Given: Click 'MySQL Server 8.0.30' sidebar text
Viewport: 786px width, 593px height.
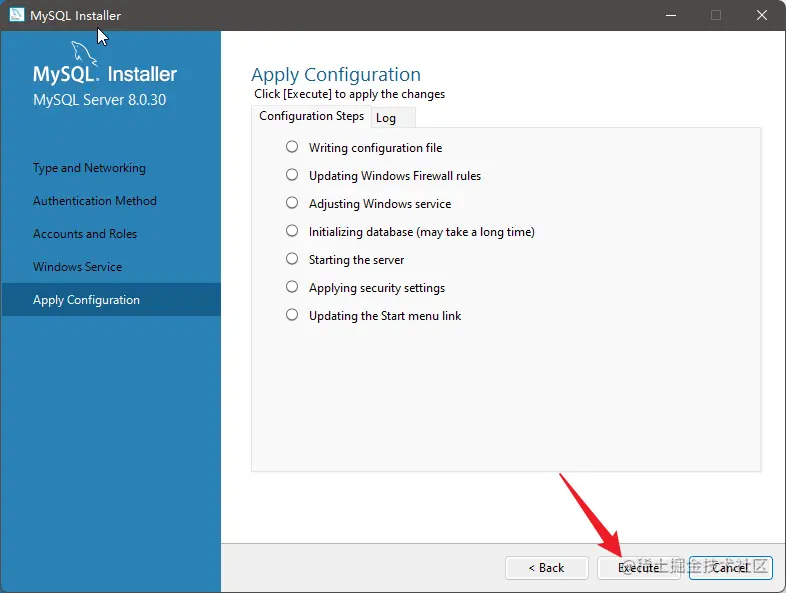Looking at the screenshot, I should [99, 100].
